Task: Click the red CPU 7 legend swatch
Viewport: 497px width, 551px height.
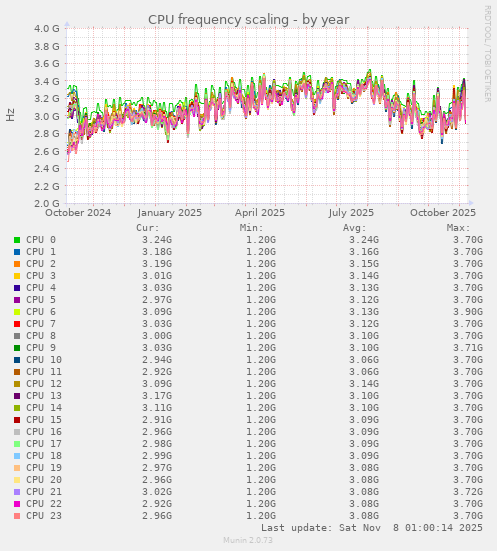Action: (17, 324)
